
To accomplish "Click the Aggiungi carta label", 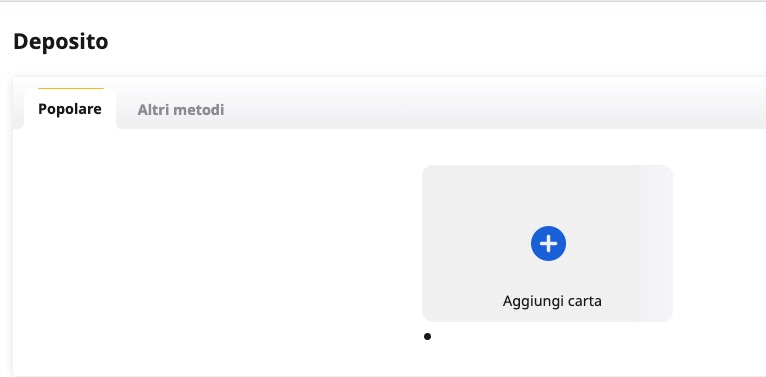I will click(x=552, y=301).
